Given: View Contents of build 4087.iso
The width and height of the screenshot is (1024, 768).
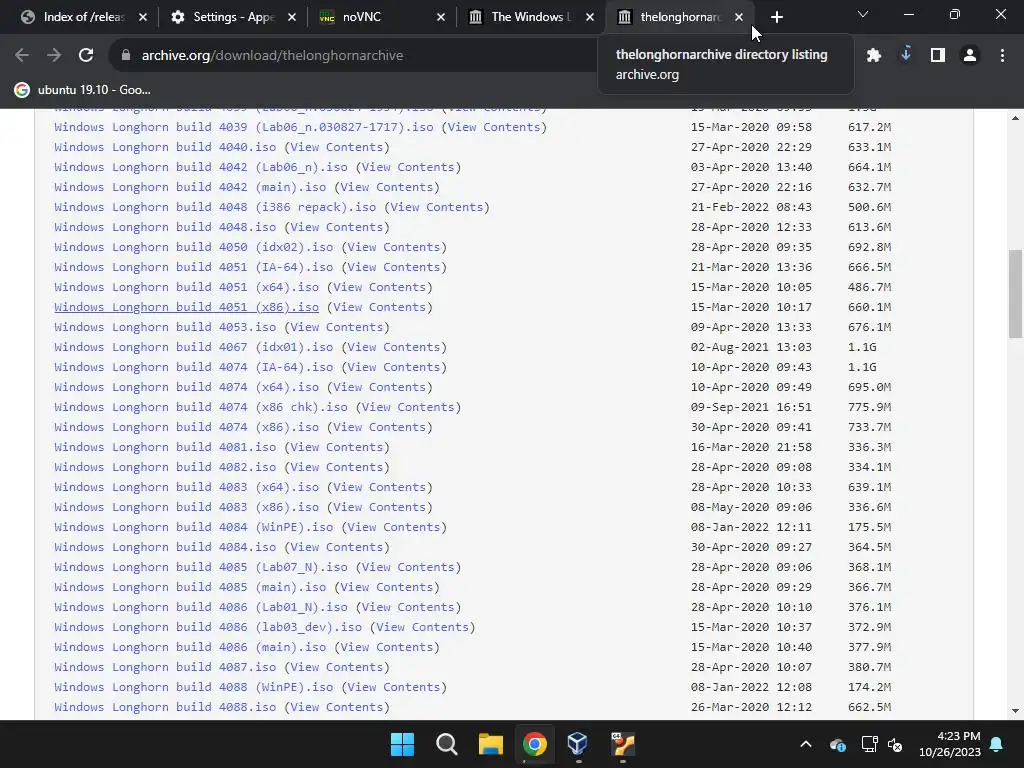Looking at the screenshot, I should (x=336, y=667).
